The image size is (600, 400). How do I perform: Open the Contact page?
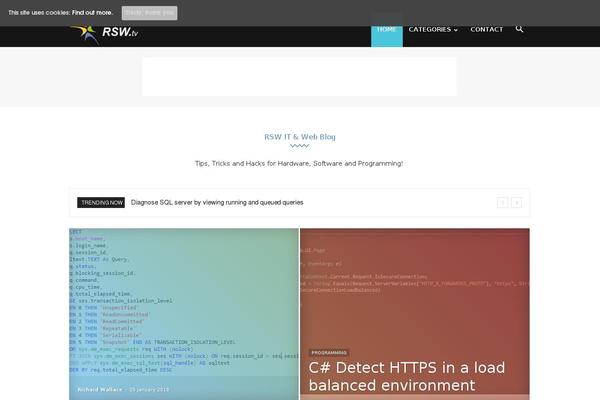pos(486,29)
